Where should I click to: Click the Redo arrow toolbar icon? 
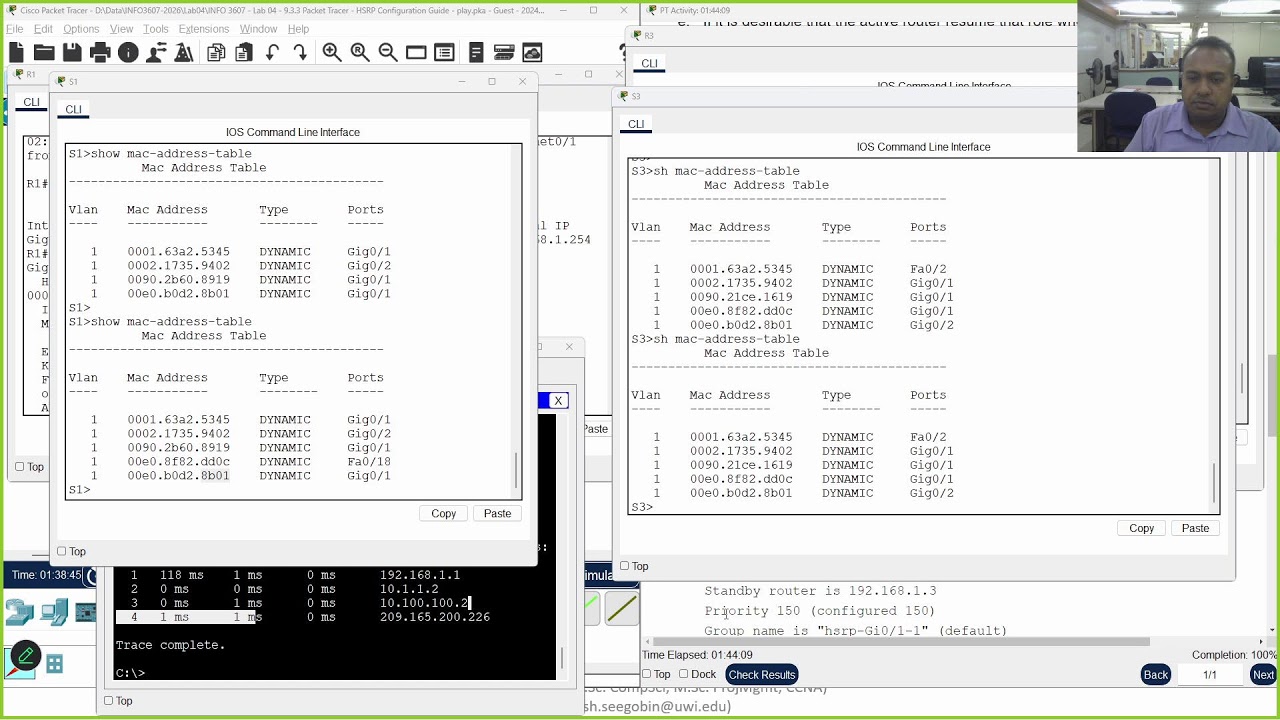(x=300, y=53)
